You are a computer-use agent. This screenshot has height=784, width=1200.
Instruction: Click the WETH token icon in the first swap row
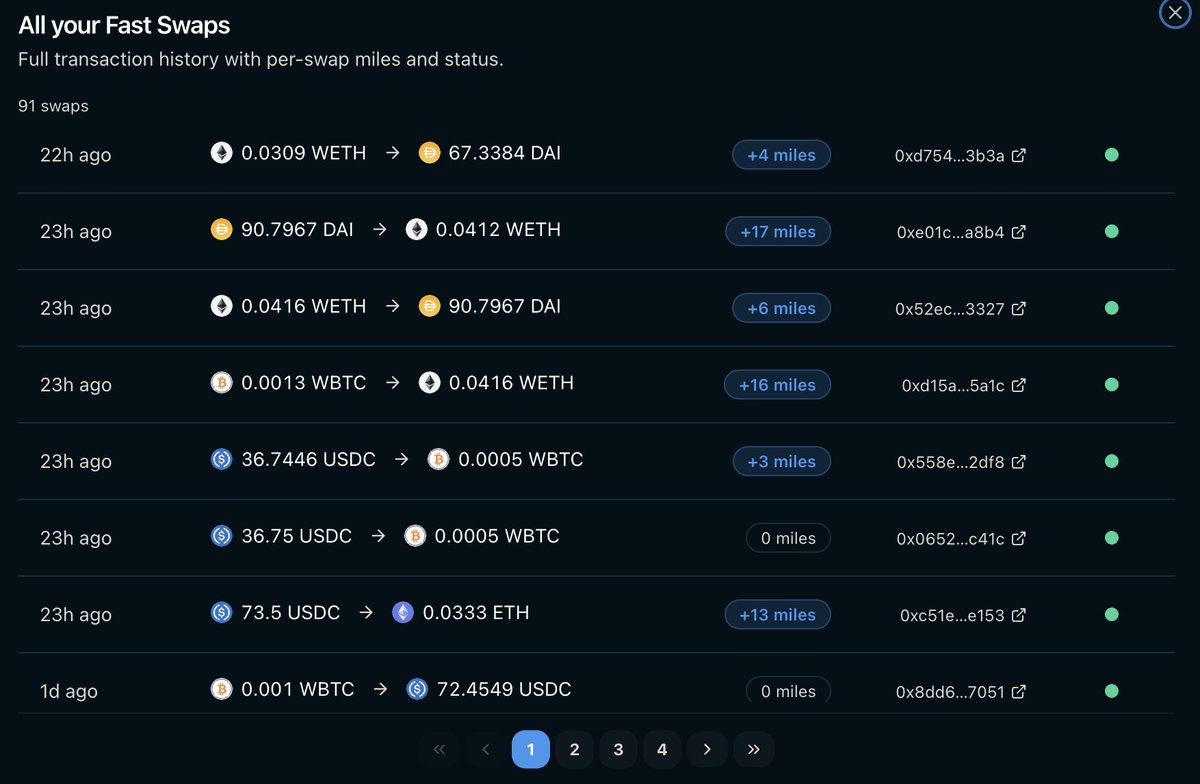(x=221, y=154)
